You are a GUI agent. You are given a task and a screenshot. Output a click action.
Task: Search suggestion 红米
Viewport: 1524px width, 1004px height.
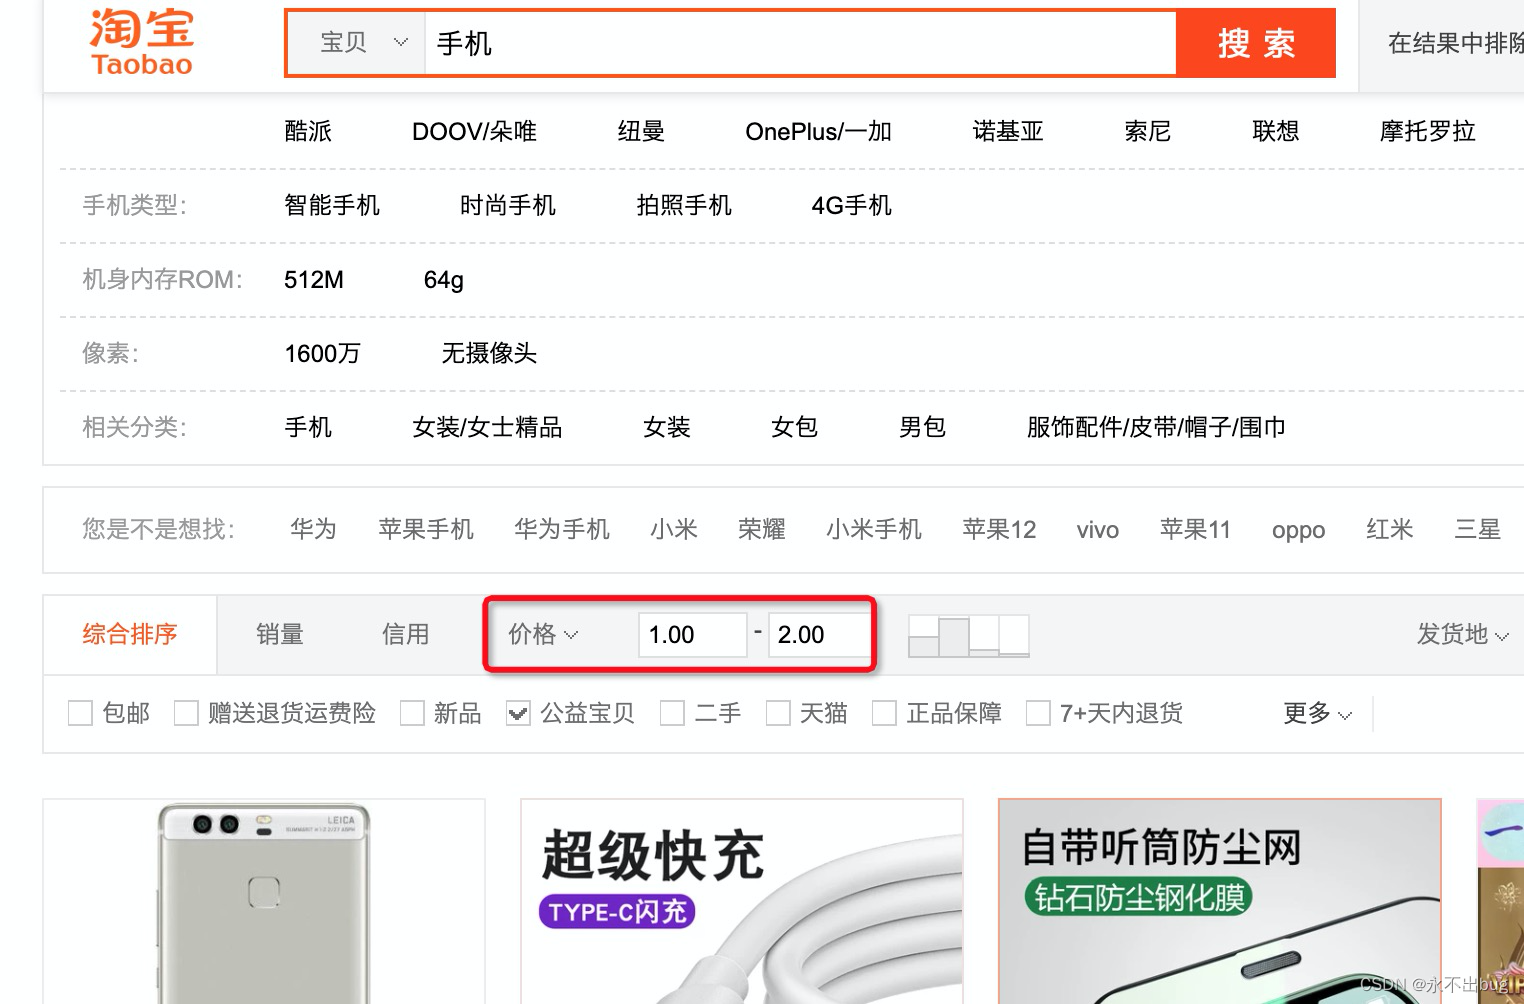click(x=1390, y=529)
